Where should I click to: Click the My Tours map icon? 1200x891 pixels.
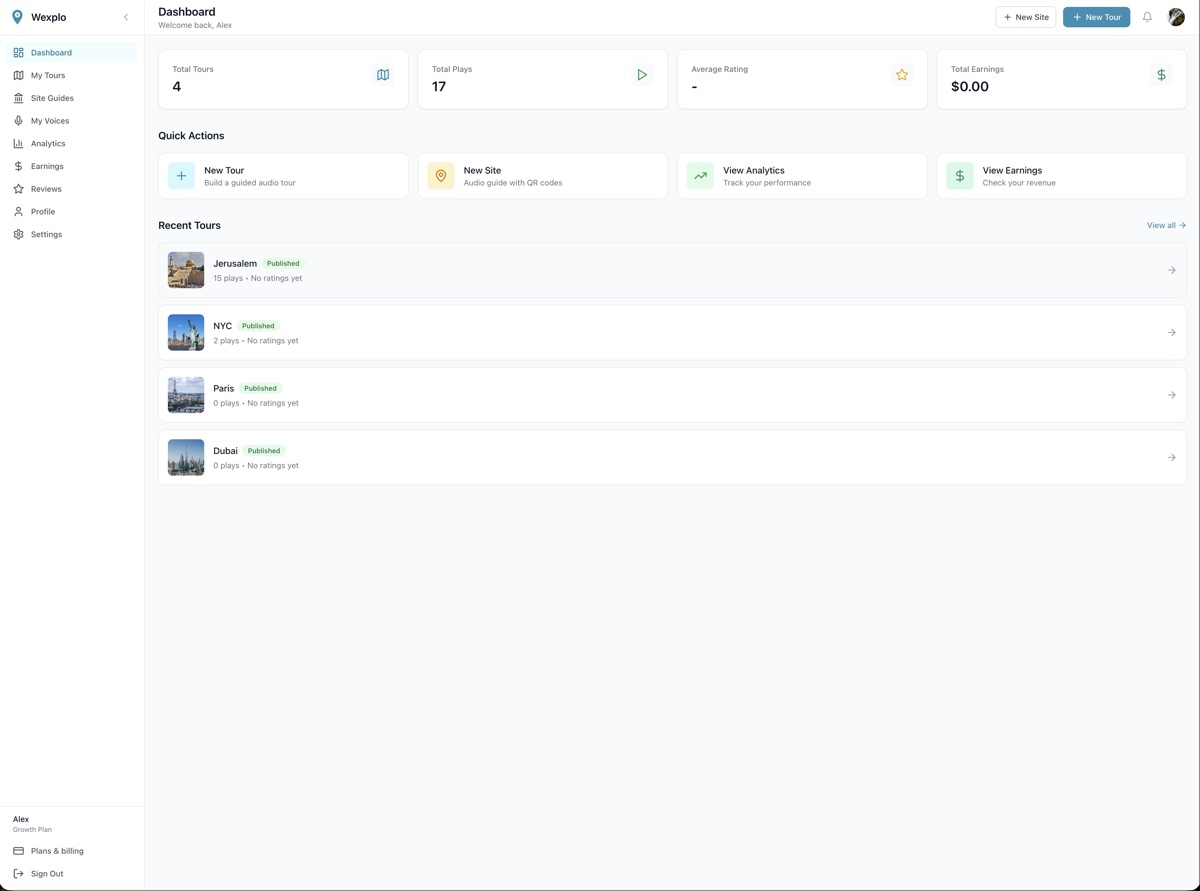18,75
